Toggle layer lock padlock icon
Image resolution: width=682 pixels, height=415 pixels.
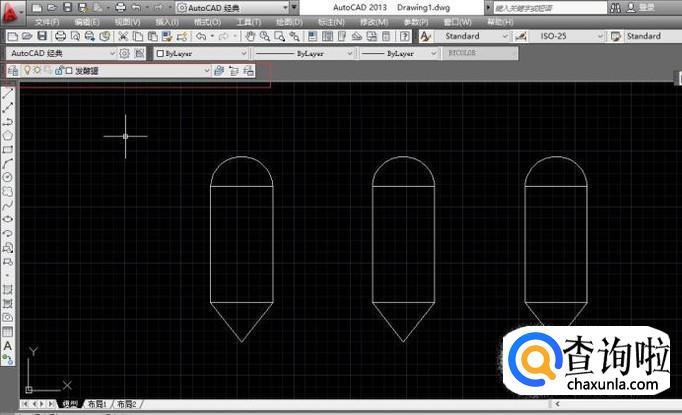coord(58,71)
